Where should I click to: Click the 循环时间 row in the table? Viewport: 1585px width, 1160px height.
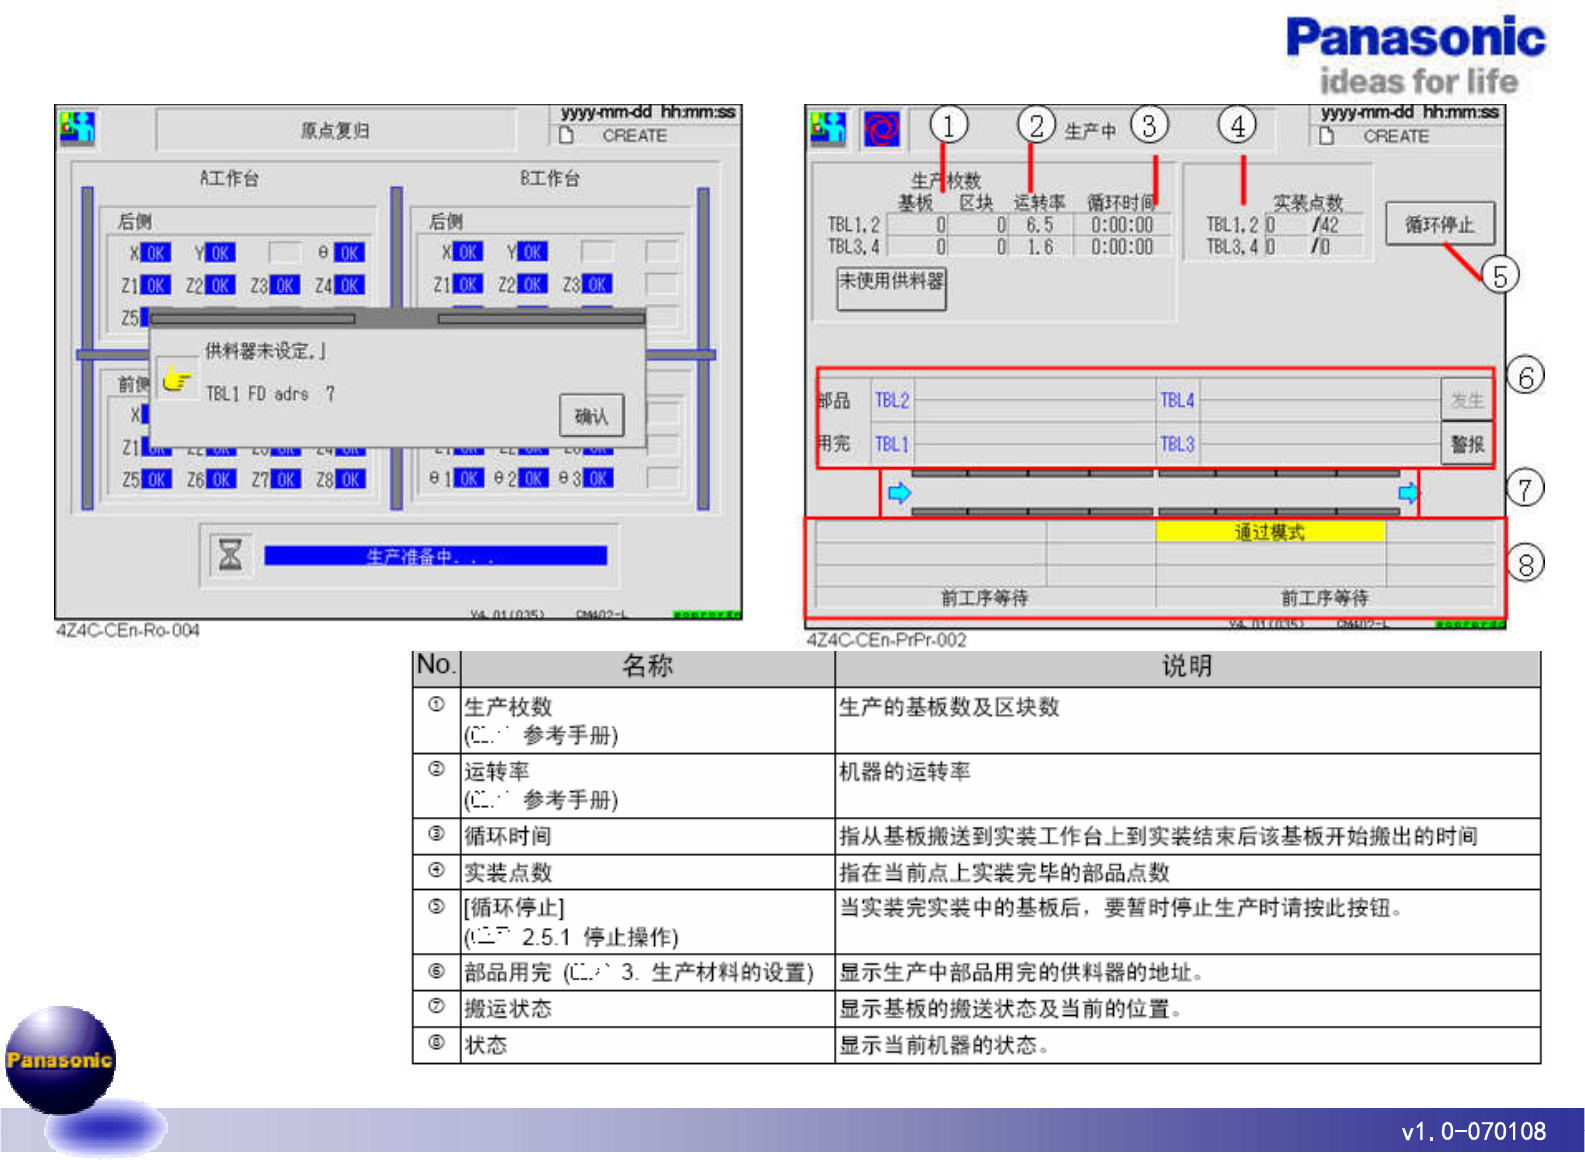pyautogui.click(x=976, y=836)
